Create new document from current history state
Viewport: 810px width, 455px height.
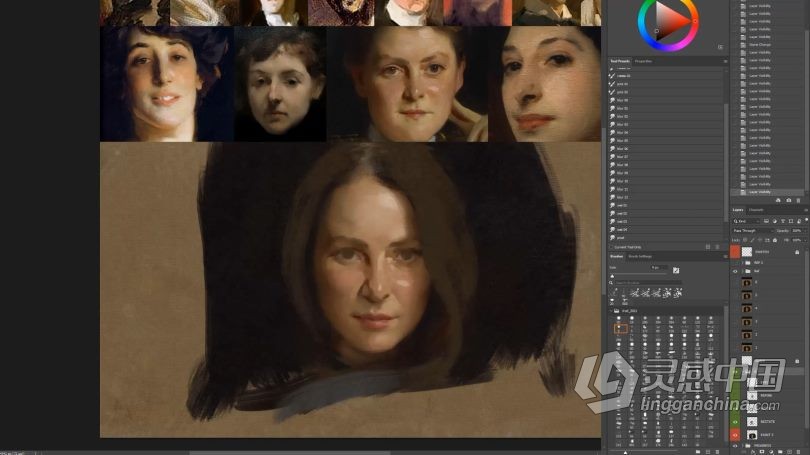coord(778,200)
